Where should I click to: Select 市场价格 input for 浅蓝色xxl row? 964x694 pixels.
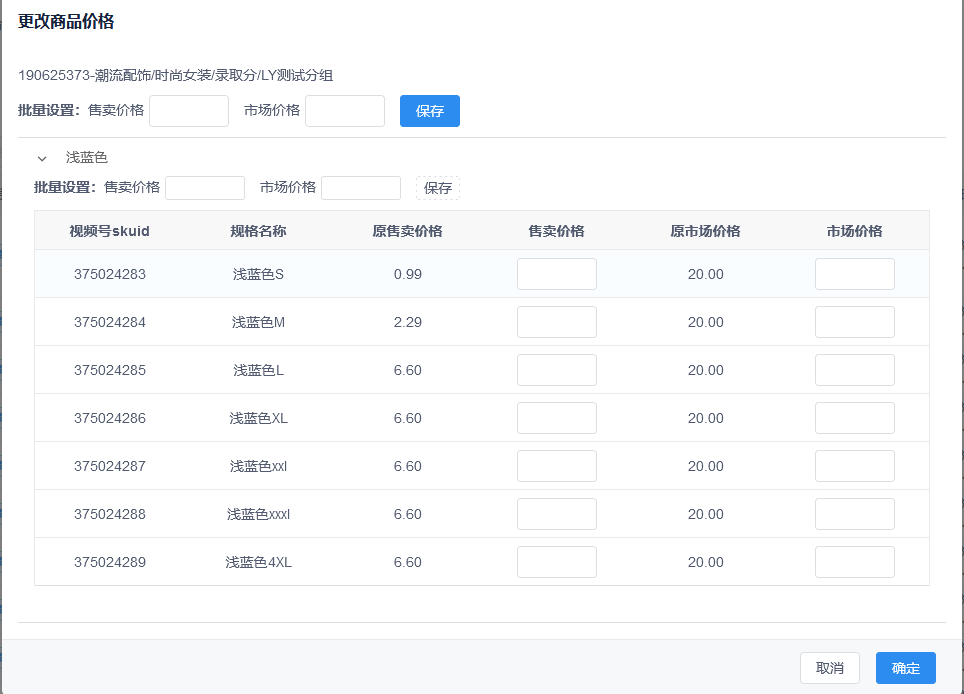click(854, 466)
